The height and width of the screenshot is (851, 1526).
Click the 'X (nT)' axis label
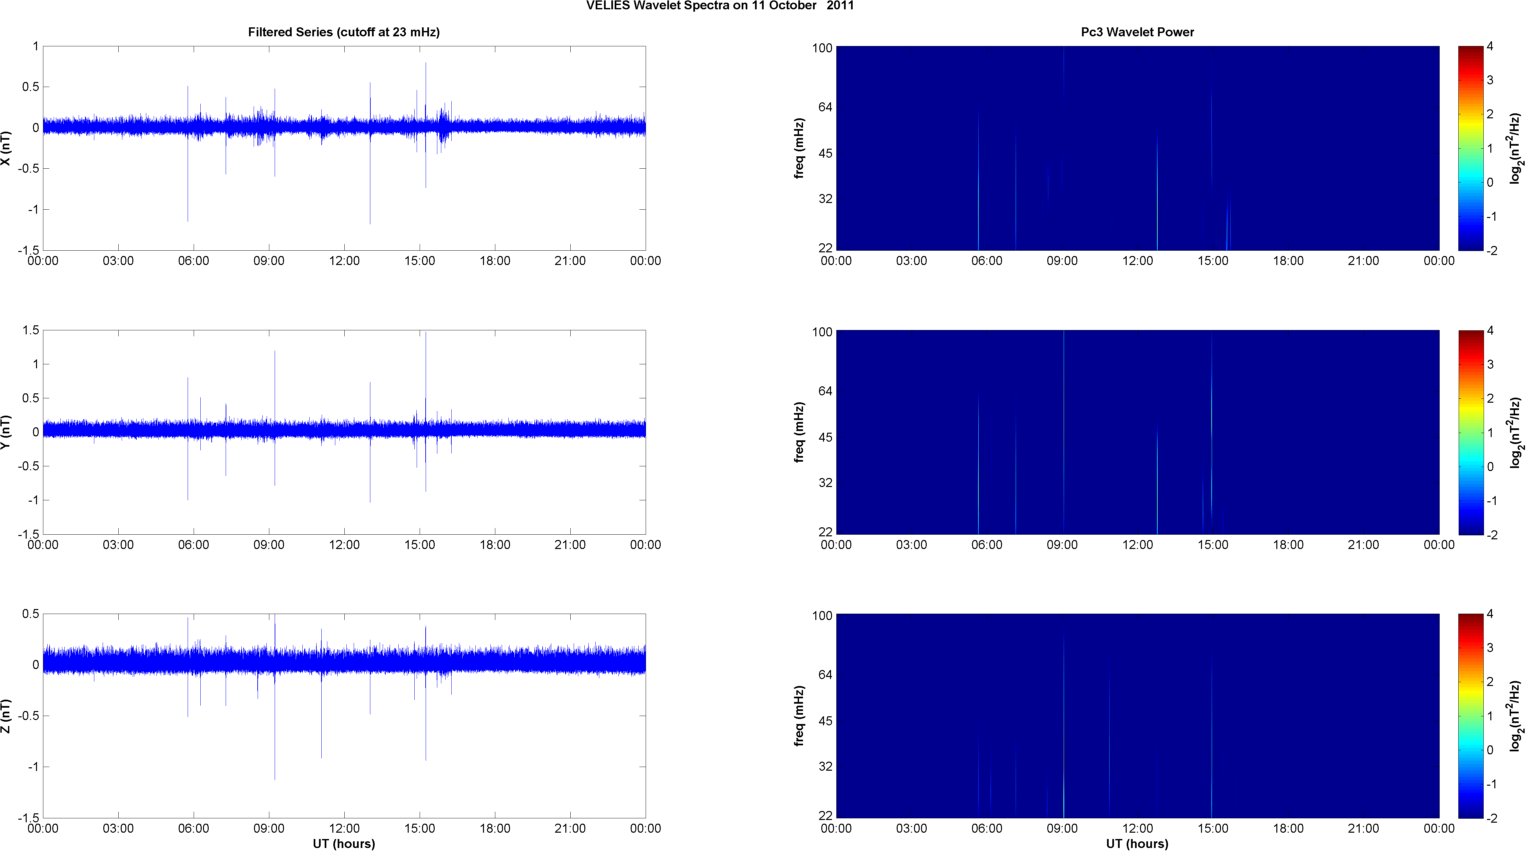(x=6, y=148)
